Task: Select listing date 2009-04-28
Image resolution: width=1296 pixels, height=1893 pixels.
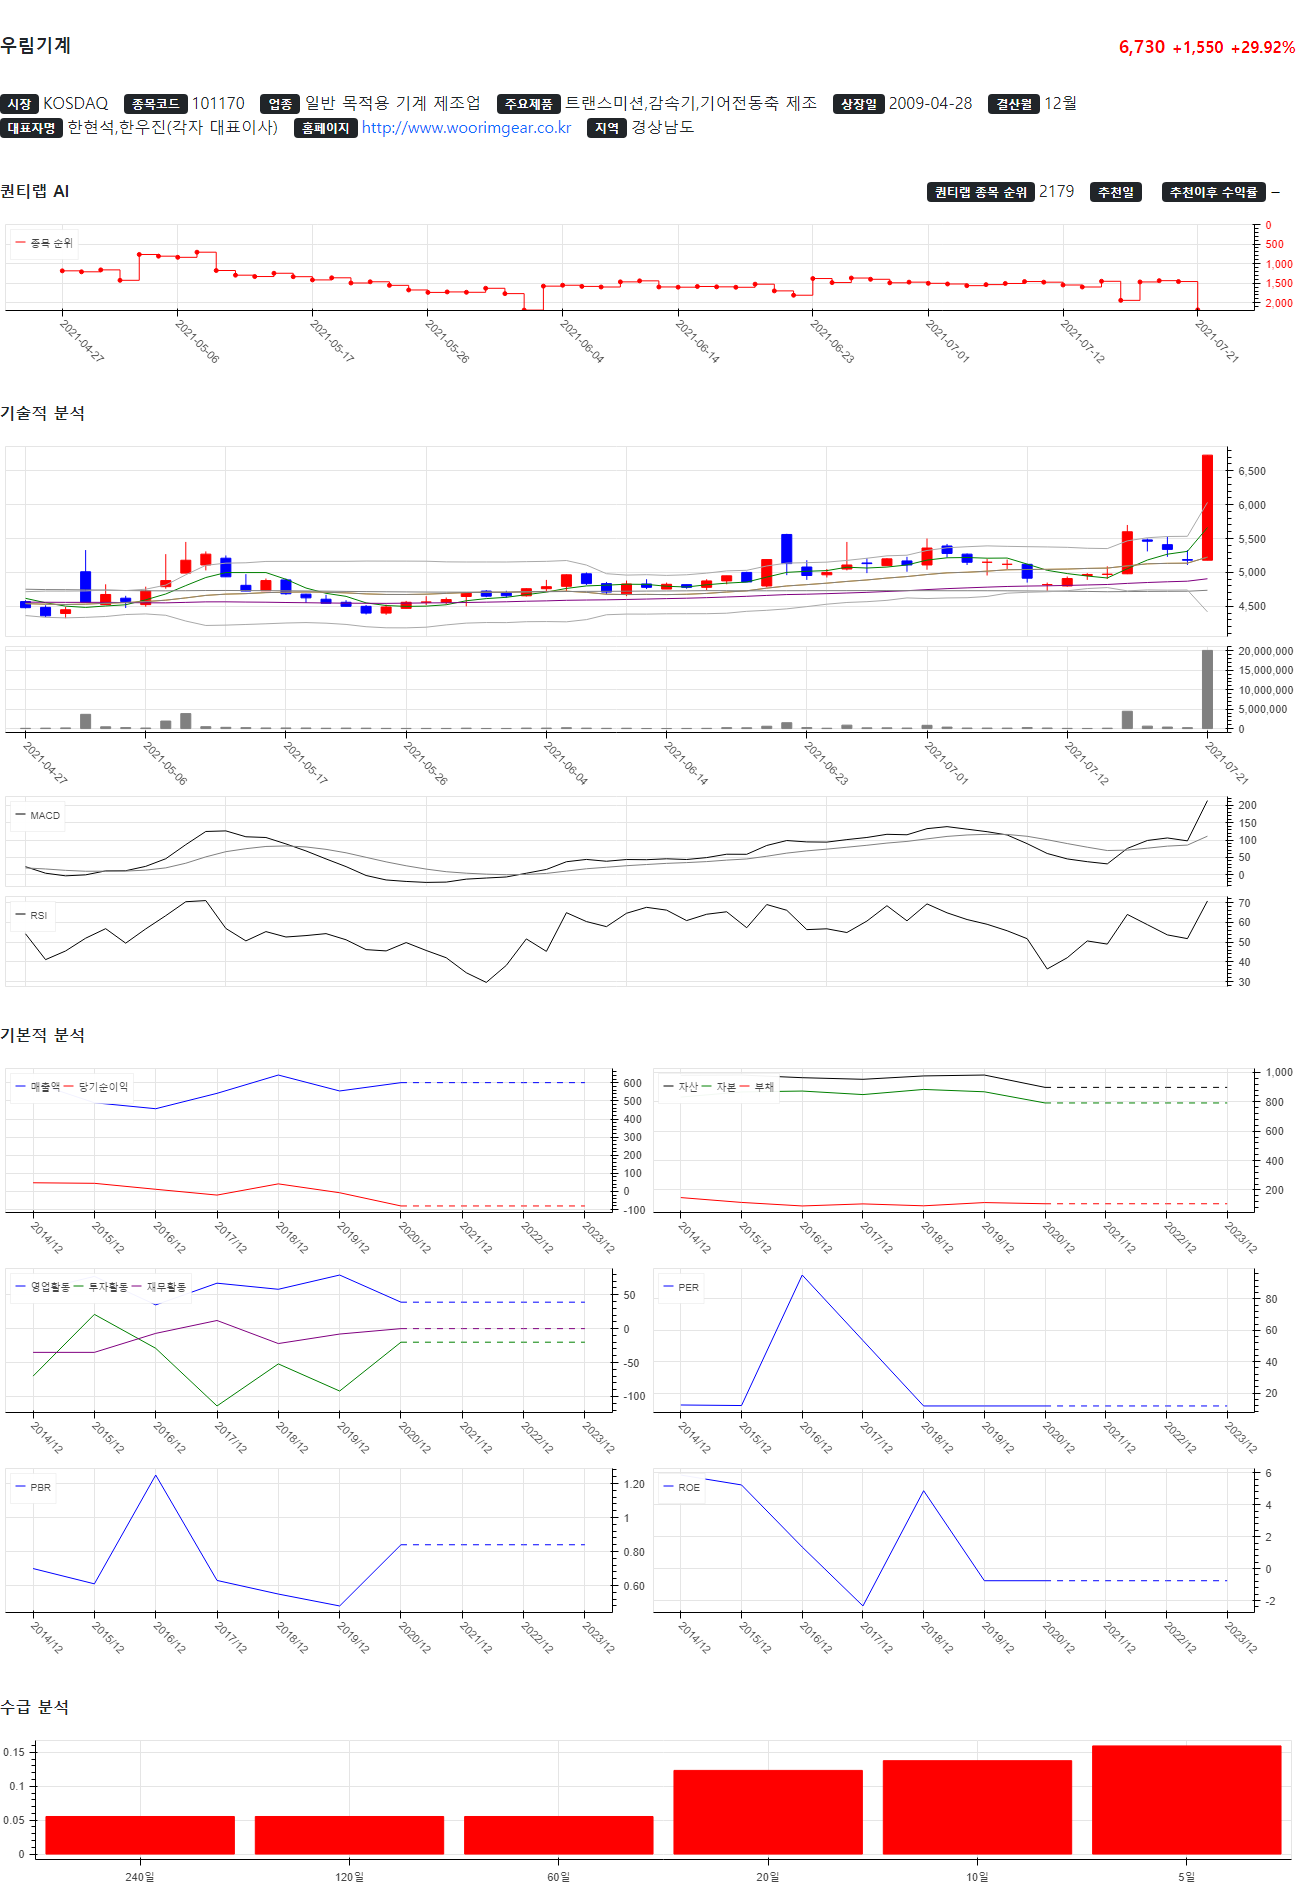Action: point(930,104)
